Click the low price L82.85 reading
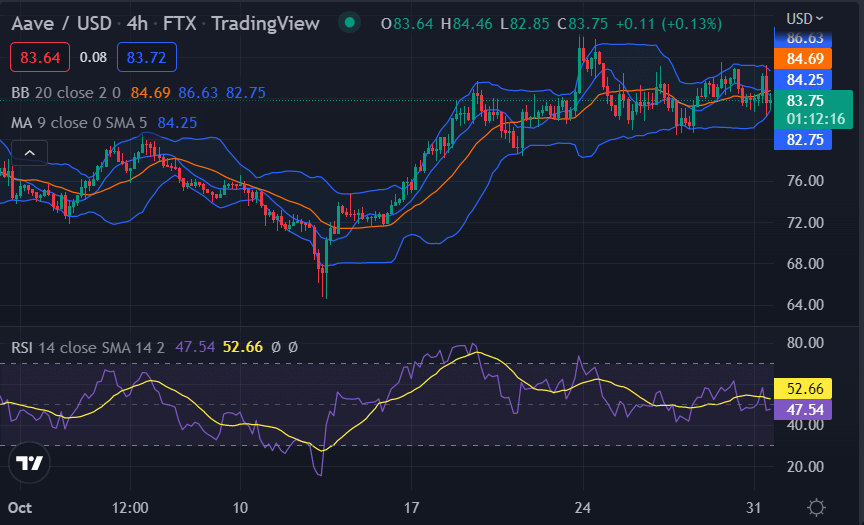The image size is (864, 525). (525, 24)
